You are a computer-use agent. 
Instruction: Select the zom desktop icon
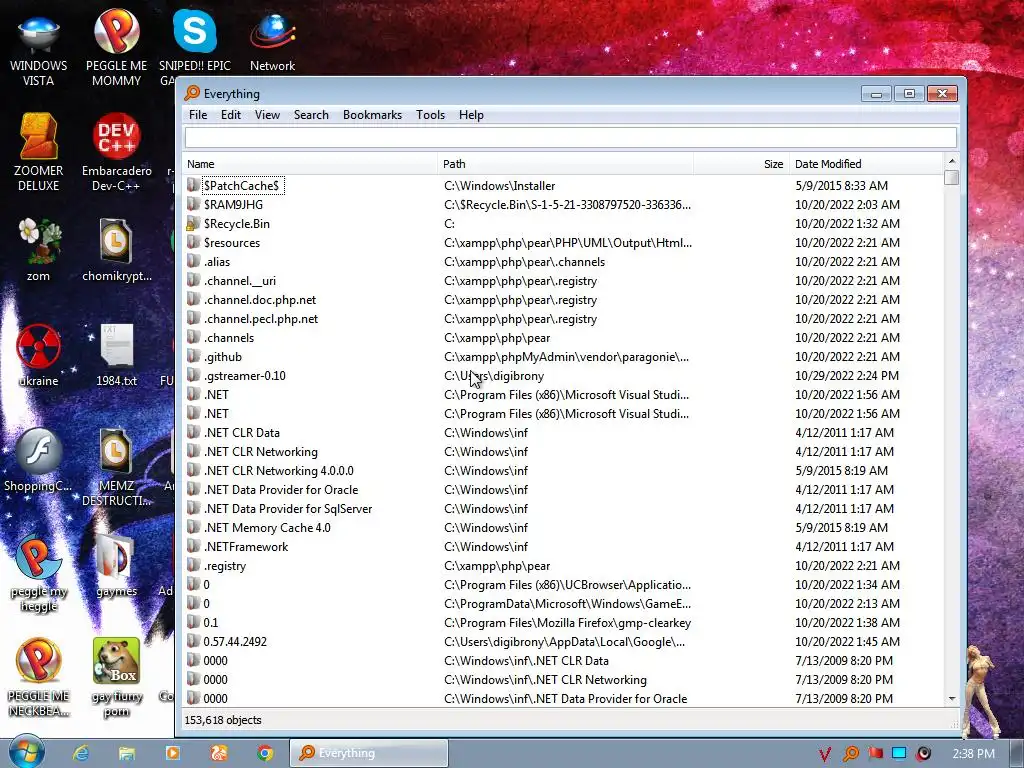coord(39,250)
